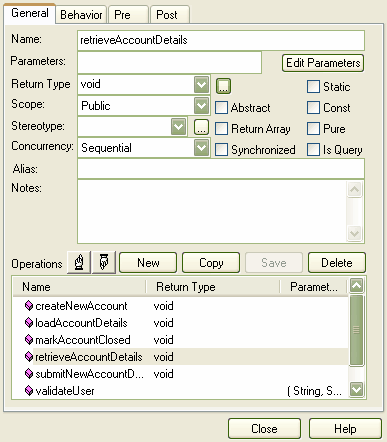
Task: Check the Is Query option
Action: (x=313, y=150)
